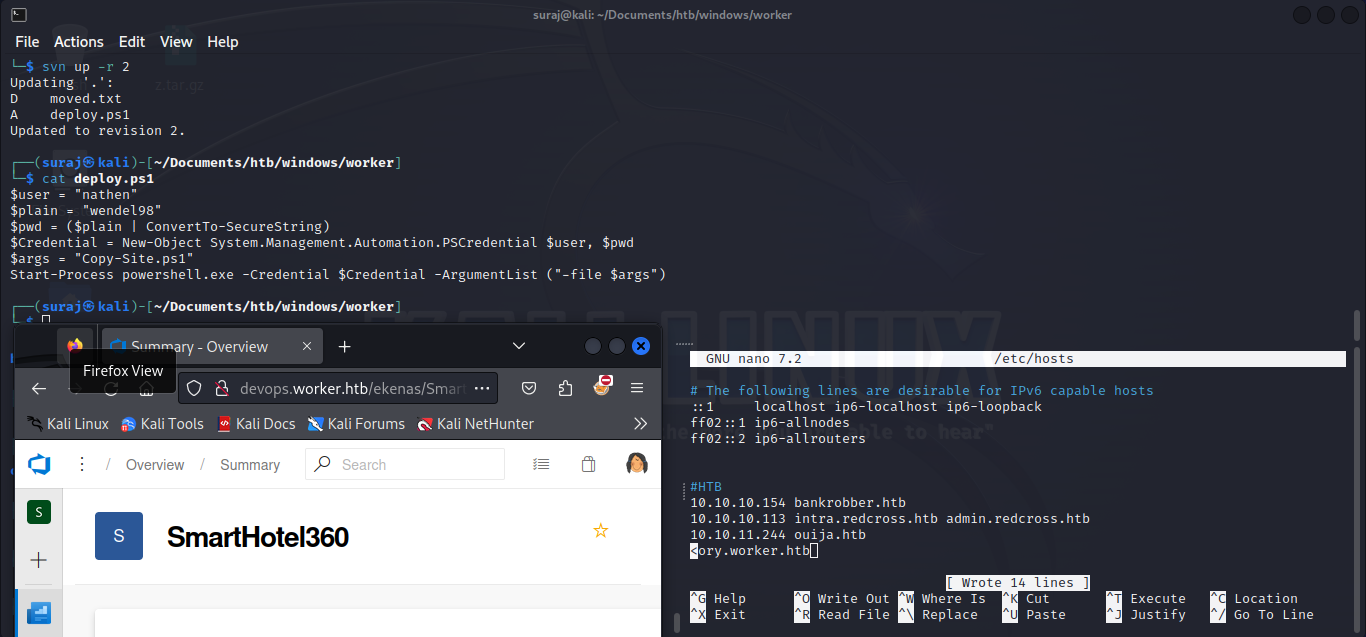Open the Kali Docs bookmark

(256, 424)
